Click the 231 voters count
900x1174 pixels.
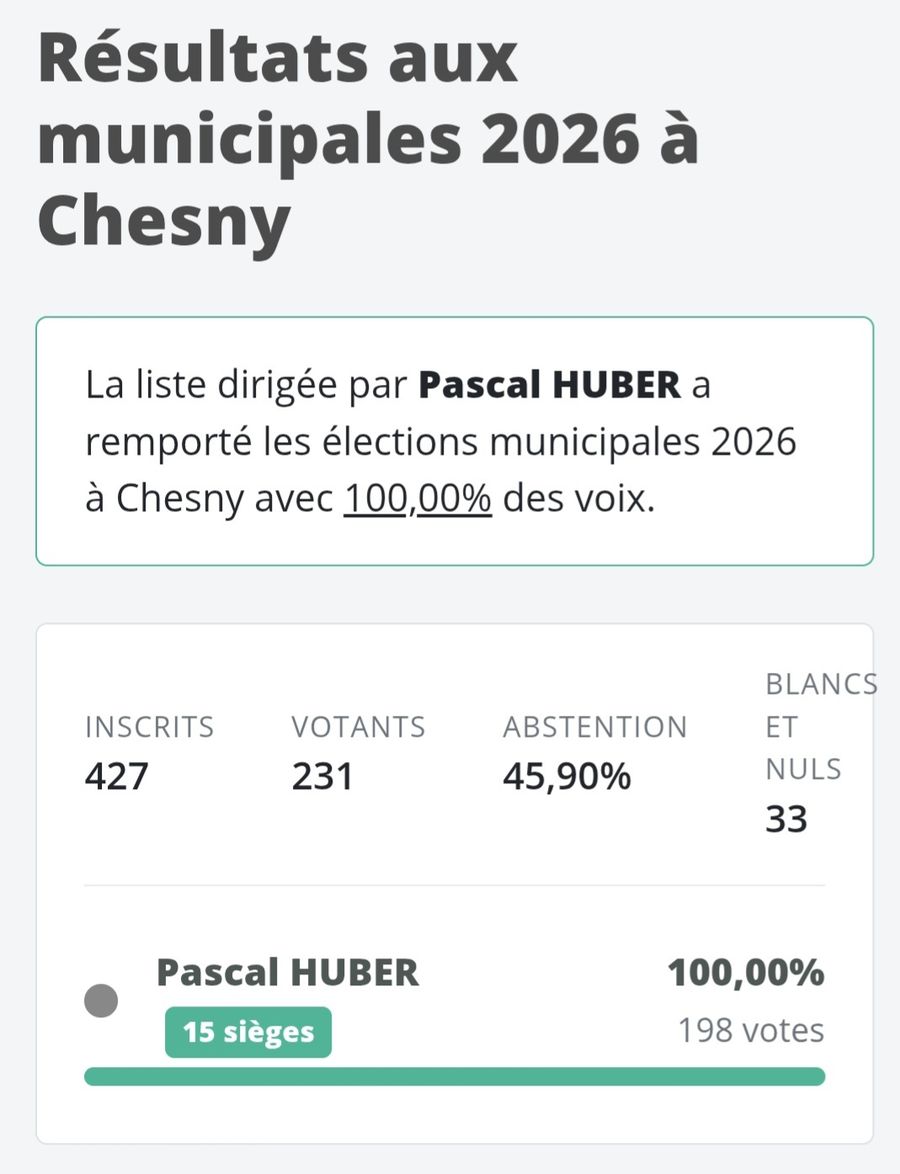tap(322, 776)
